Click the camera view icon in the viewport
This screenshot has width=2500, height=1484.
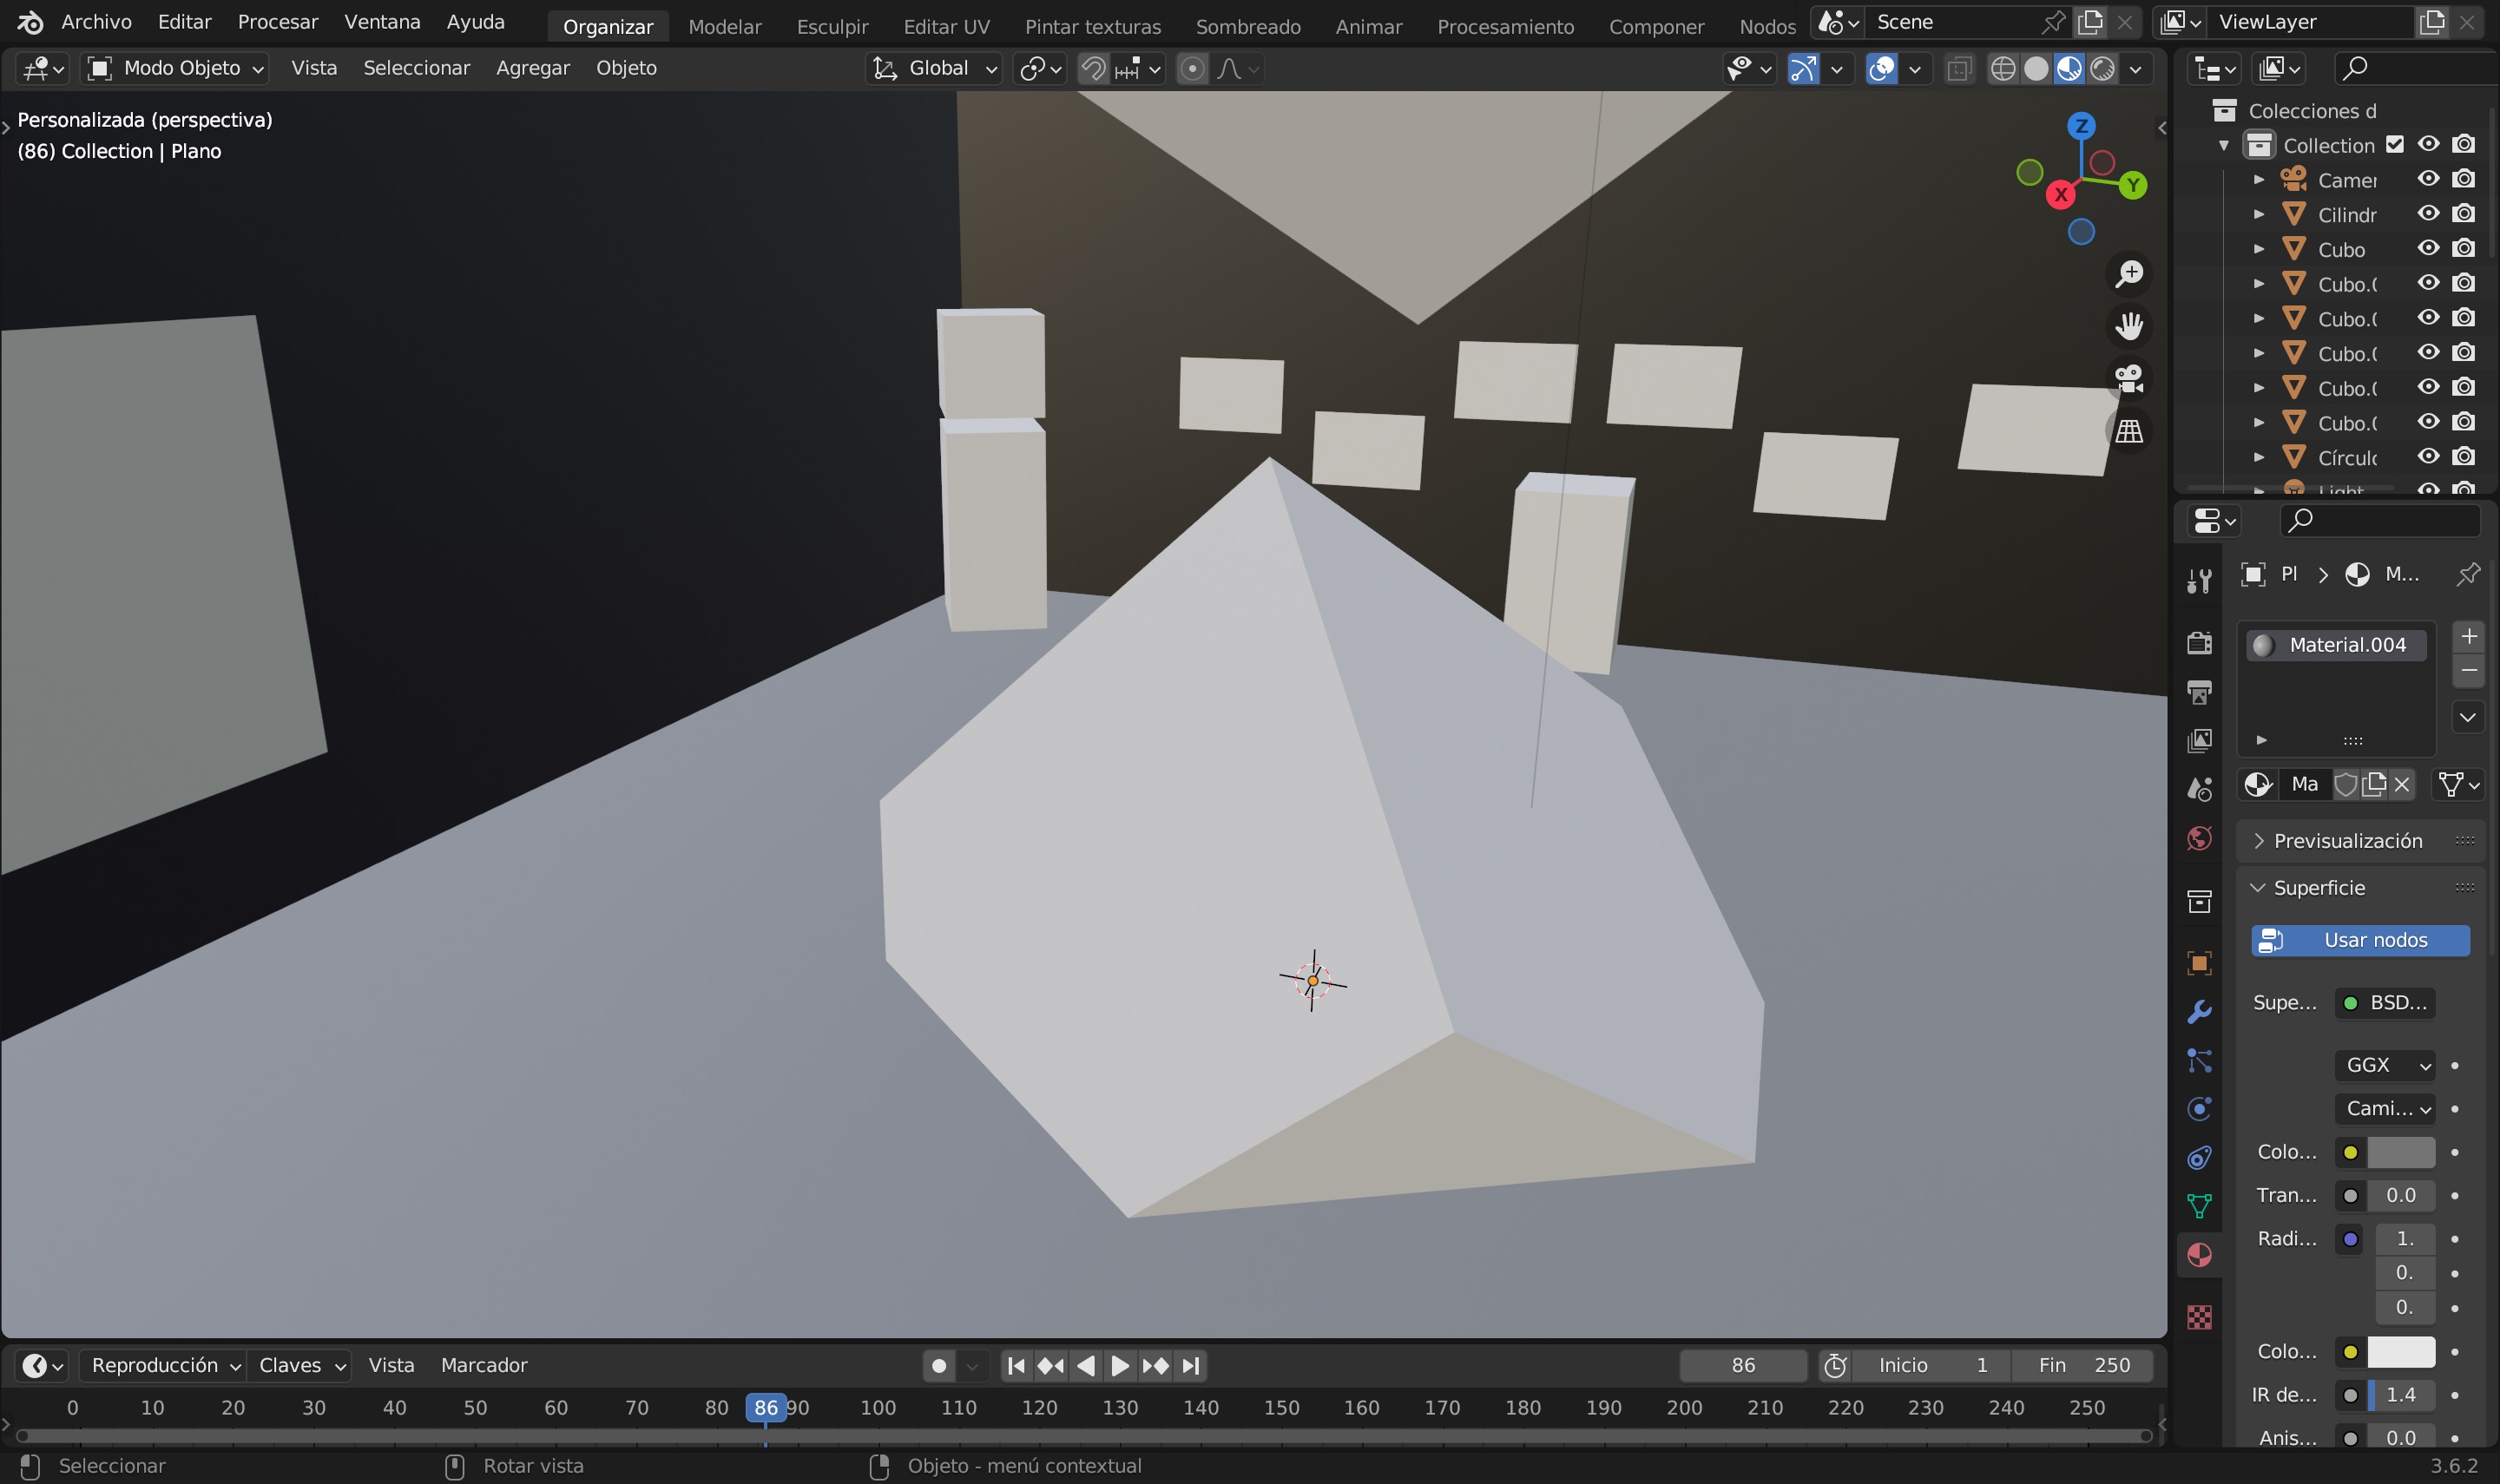[2129, 378]
